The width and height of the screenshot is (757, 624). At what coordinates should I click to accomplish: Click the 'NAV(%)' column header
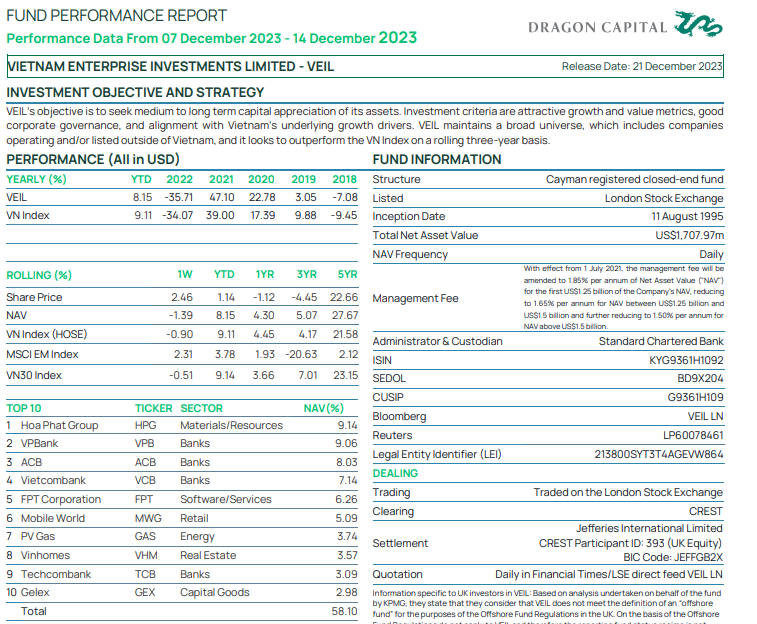tap(323, 408)
